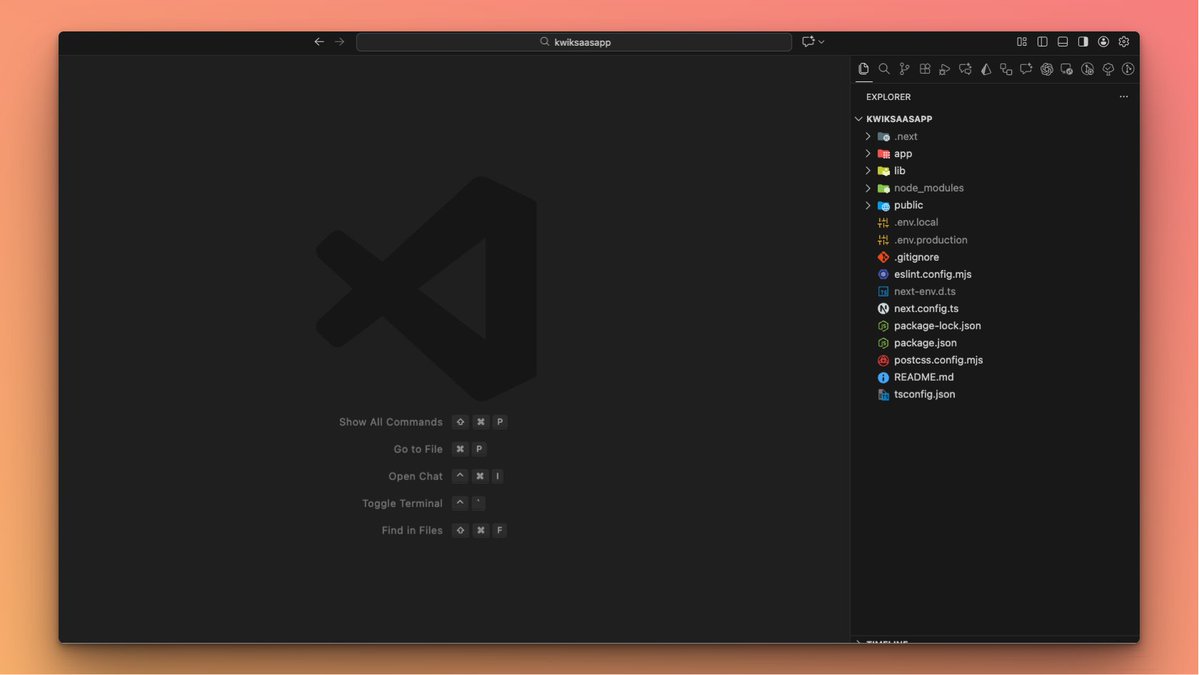
Task: Click the kwiksaasapp command center search box
Action: 574,42
